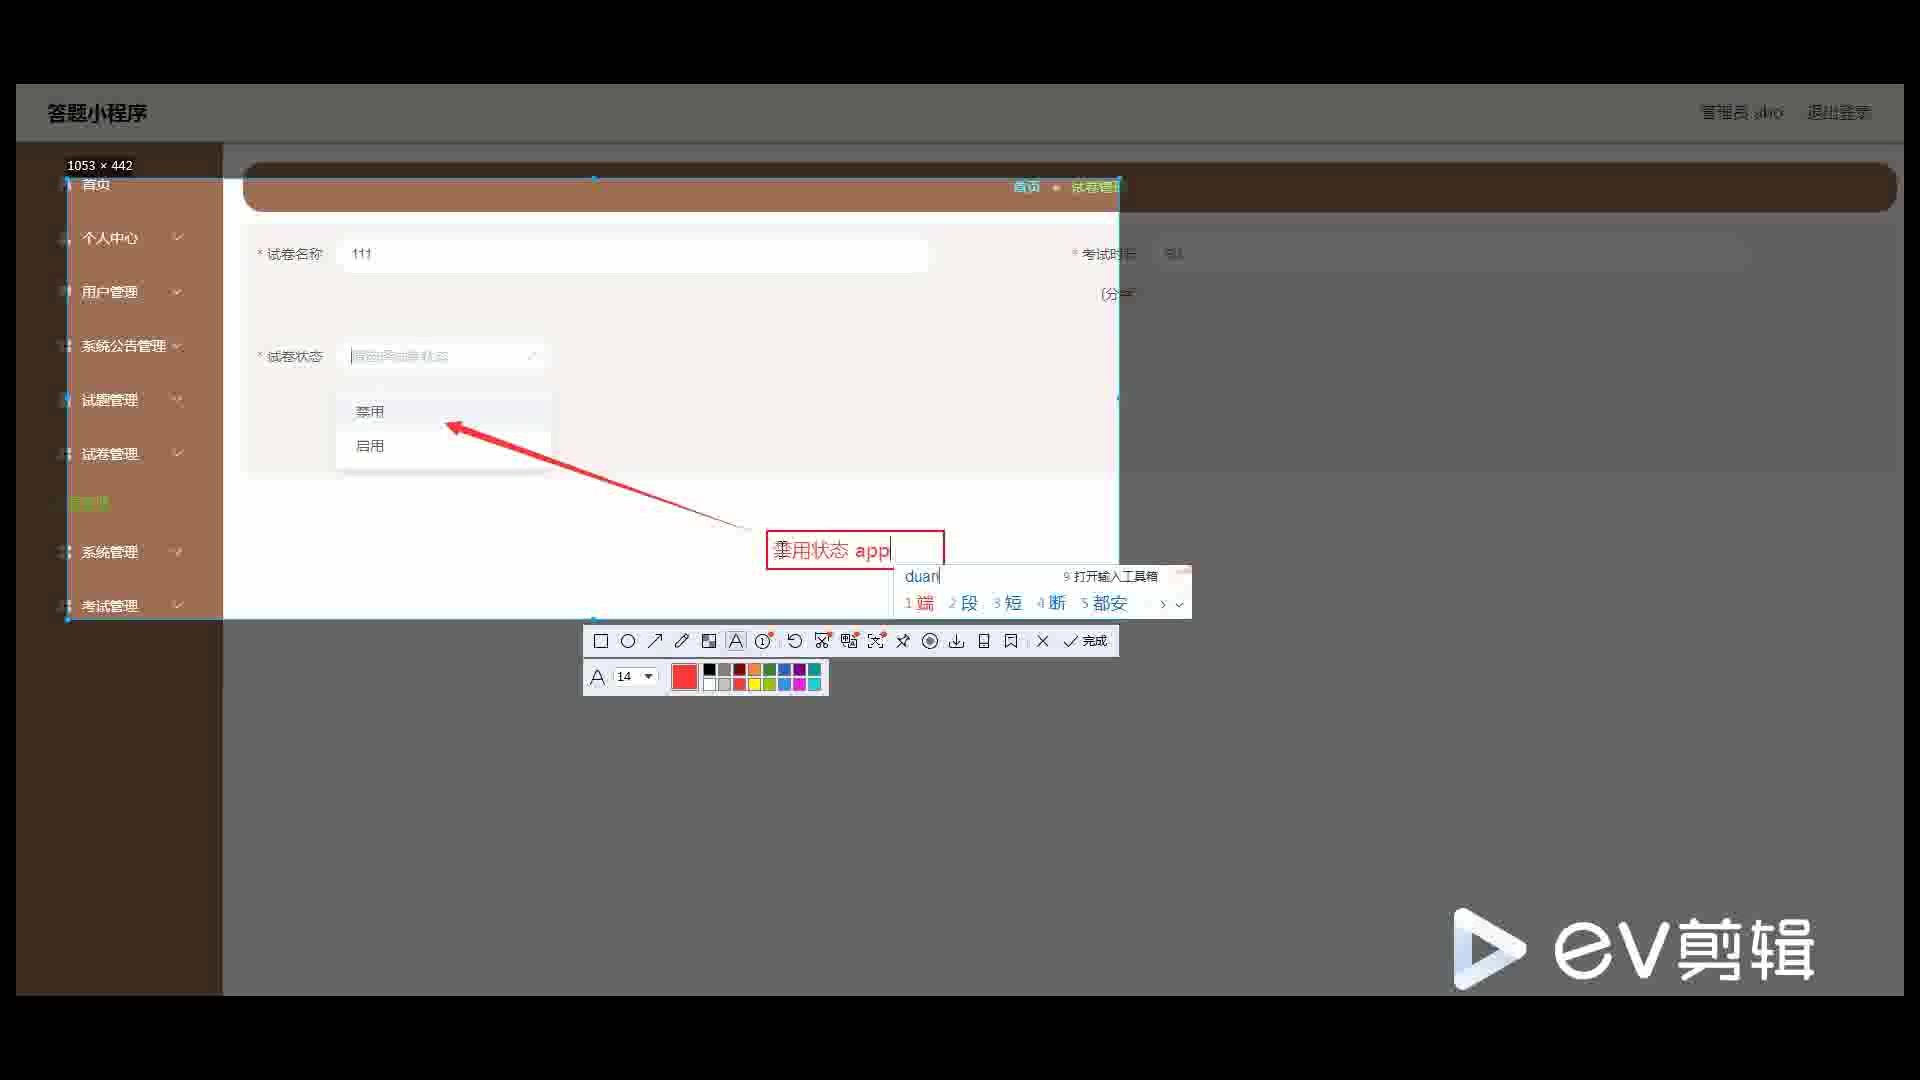Click the bookmark icon in the screenshot toolbar

click(x=1011, y=641)
